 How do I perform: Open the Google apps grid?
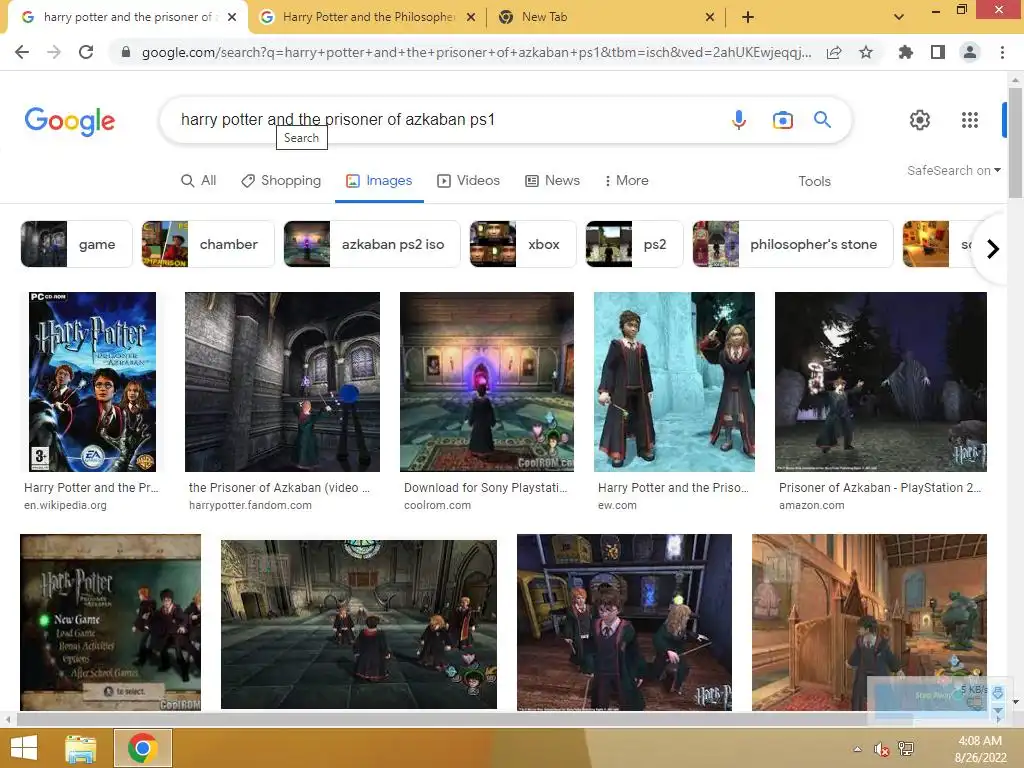point(970,120)
